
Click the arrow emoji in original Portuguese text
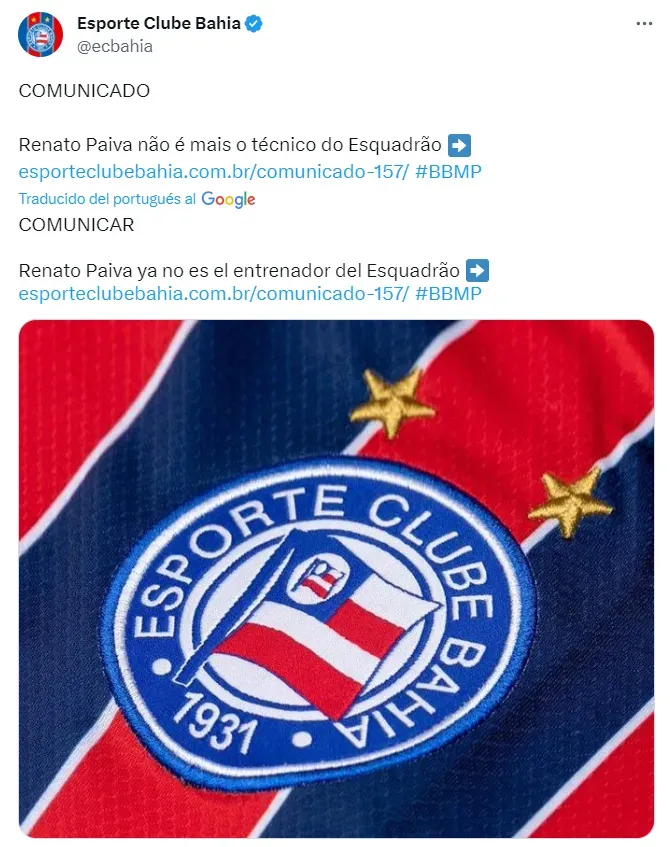coord(459,145)
